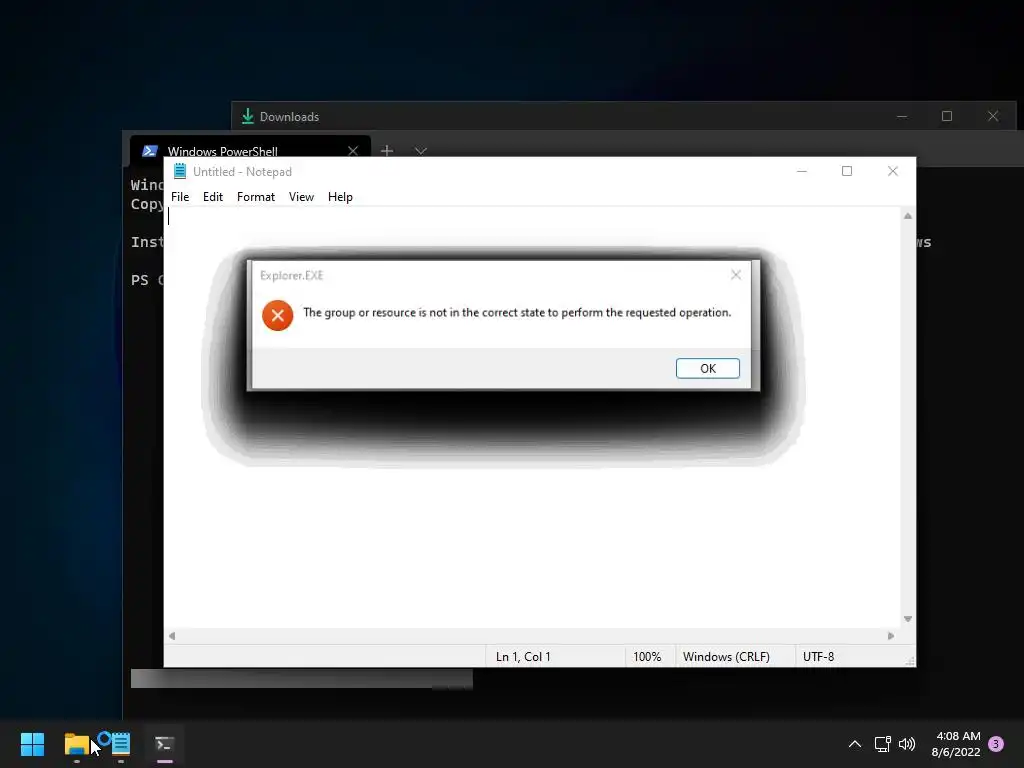
Task: Open the Notepad Help menu
Action: 340,197
